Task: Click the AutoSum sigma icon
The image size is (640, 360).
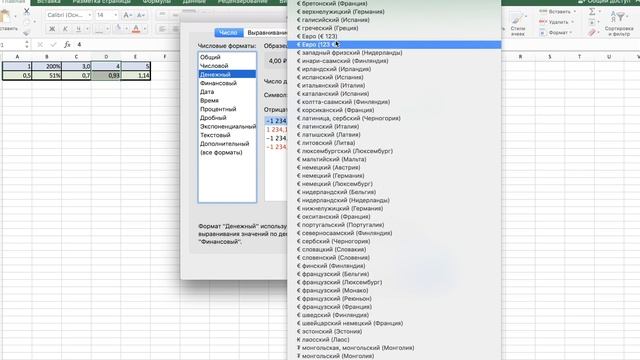Action: tap(591, 11)
